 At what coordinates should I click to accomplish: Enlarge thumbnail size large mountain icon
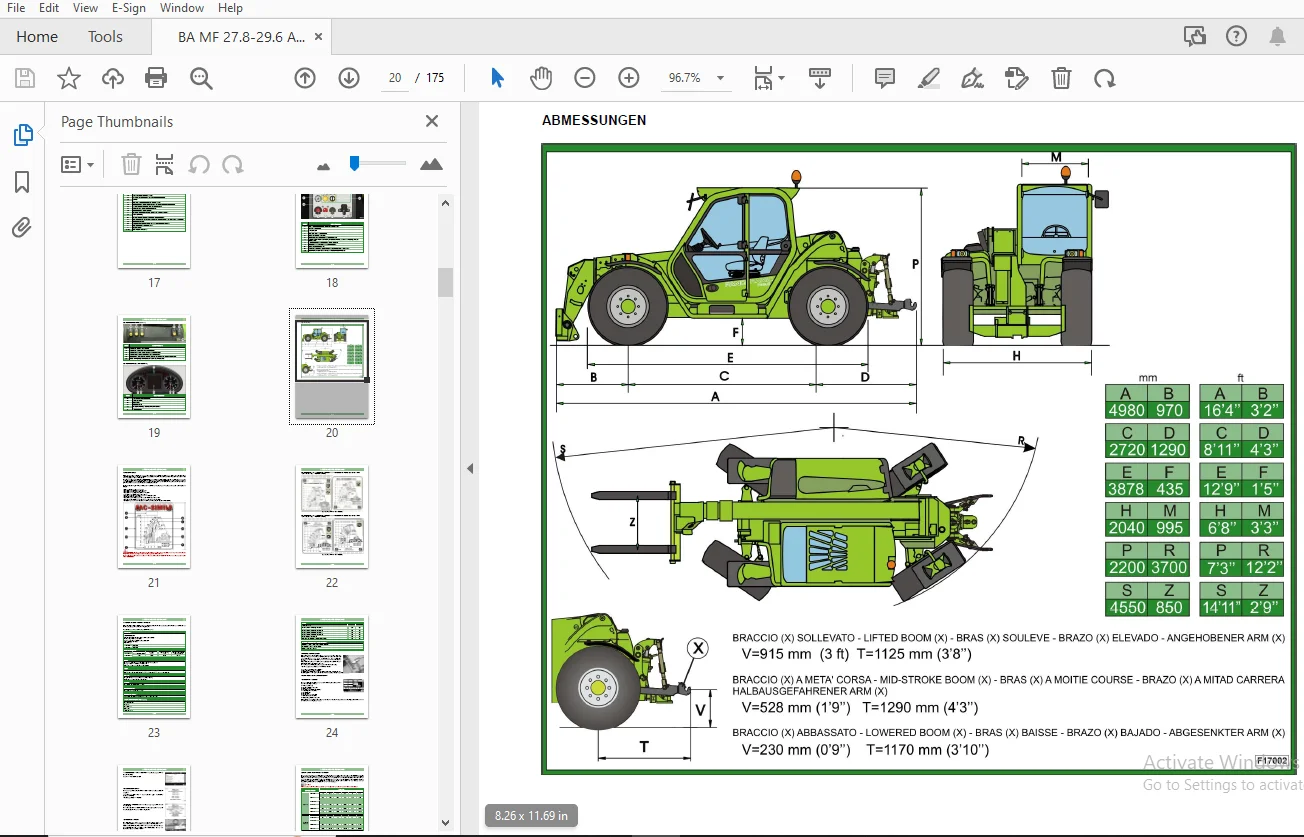tap(431, 164)
